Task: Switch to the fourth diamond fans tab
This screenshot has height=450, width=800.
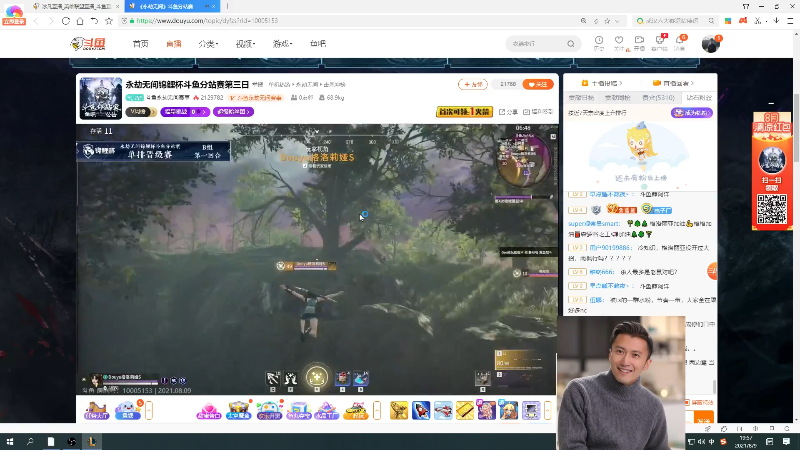Action: pyautogui.click(x=698, y=97)
